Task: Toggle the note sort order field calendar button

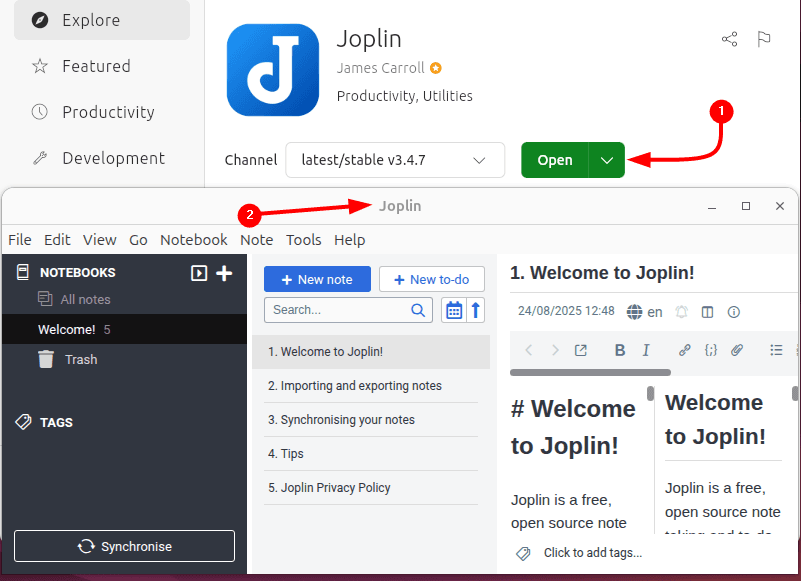Action: pos(454,310)
